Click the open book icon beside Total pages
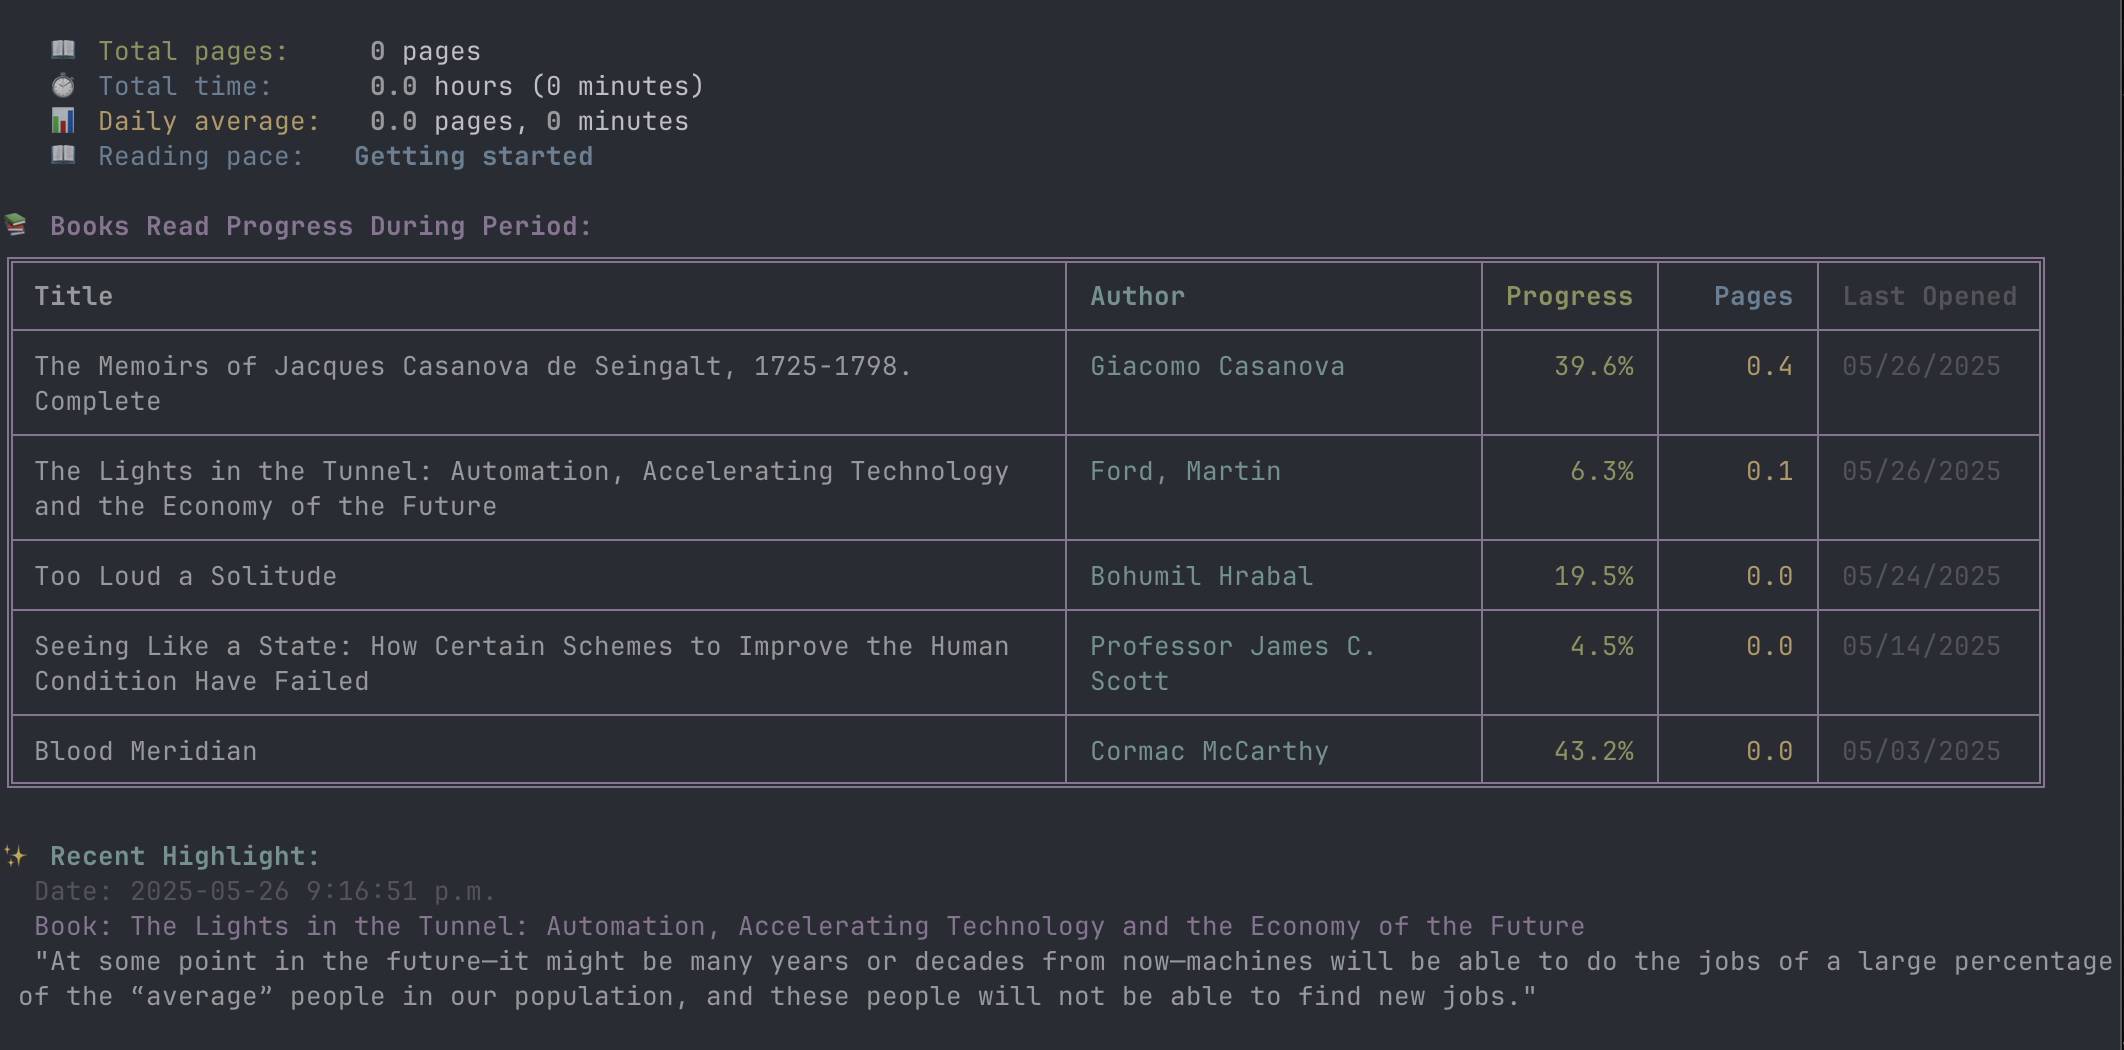This screenshot has width=2124, height=1050. pyautogui.click(x=63, y=50)
